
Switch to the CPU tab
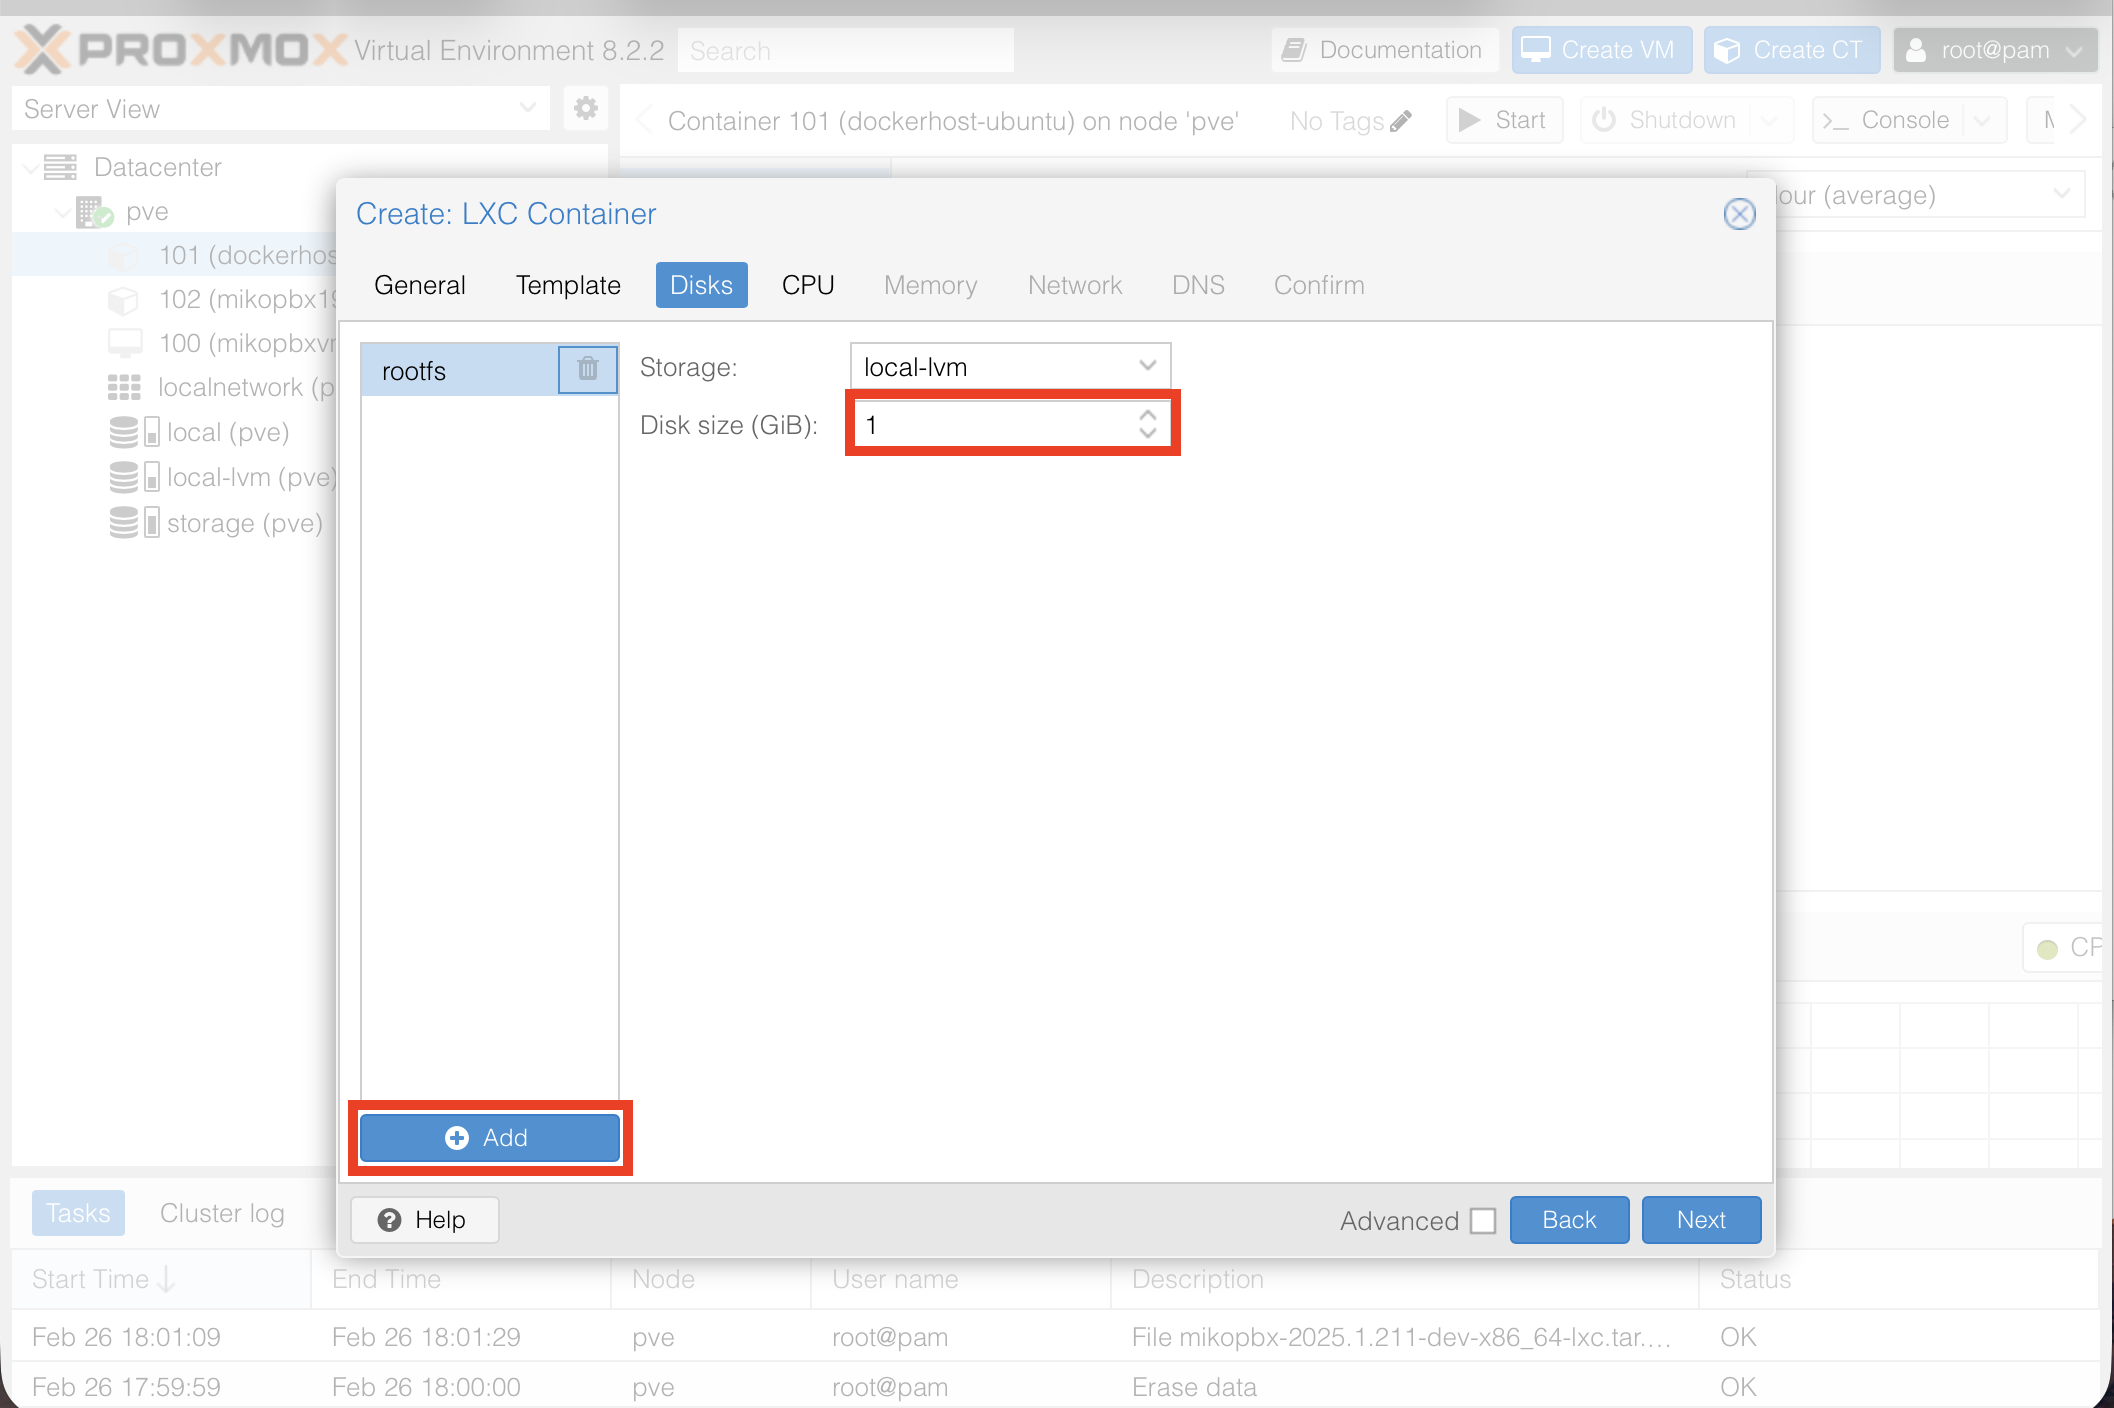807,285
